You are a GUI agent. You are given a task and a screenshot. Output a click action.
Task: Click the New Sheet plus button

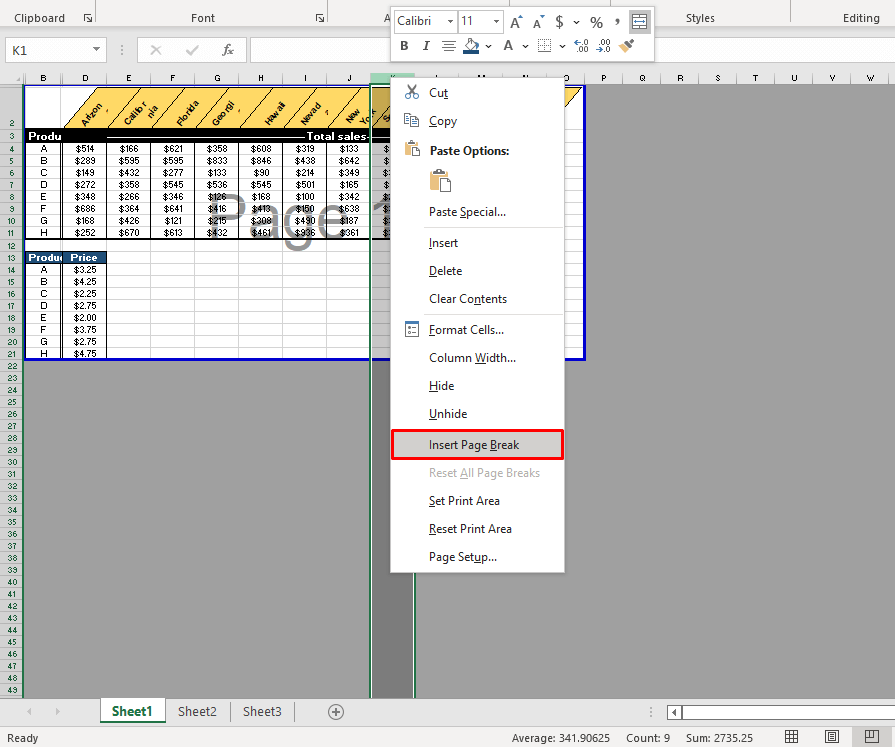pyautogui.click(x=336, y=711)
